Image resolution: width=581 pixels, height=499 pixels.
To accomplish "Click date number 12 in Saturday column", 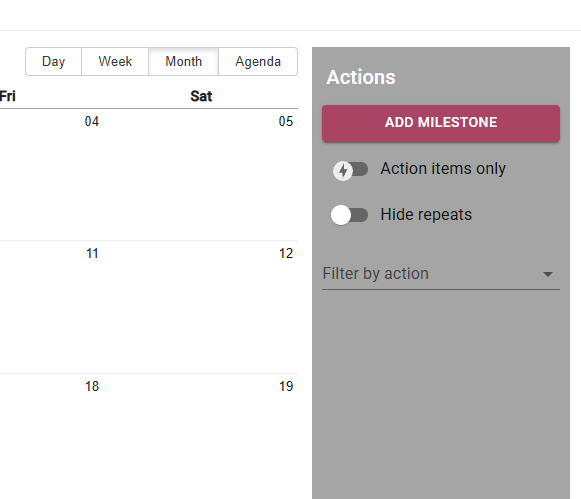I will [286, 253].
